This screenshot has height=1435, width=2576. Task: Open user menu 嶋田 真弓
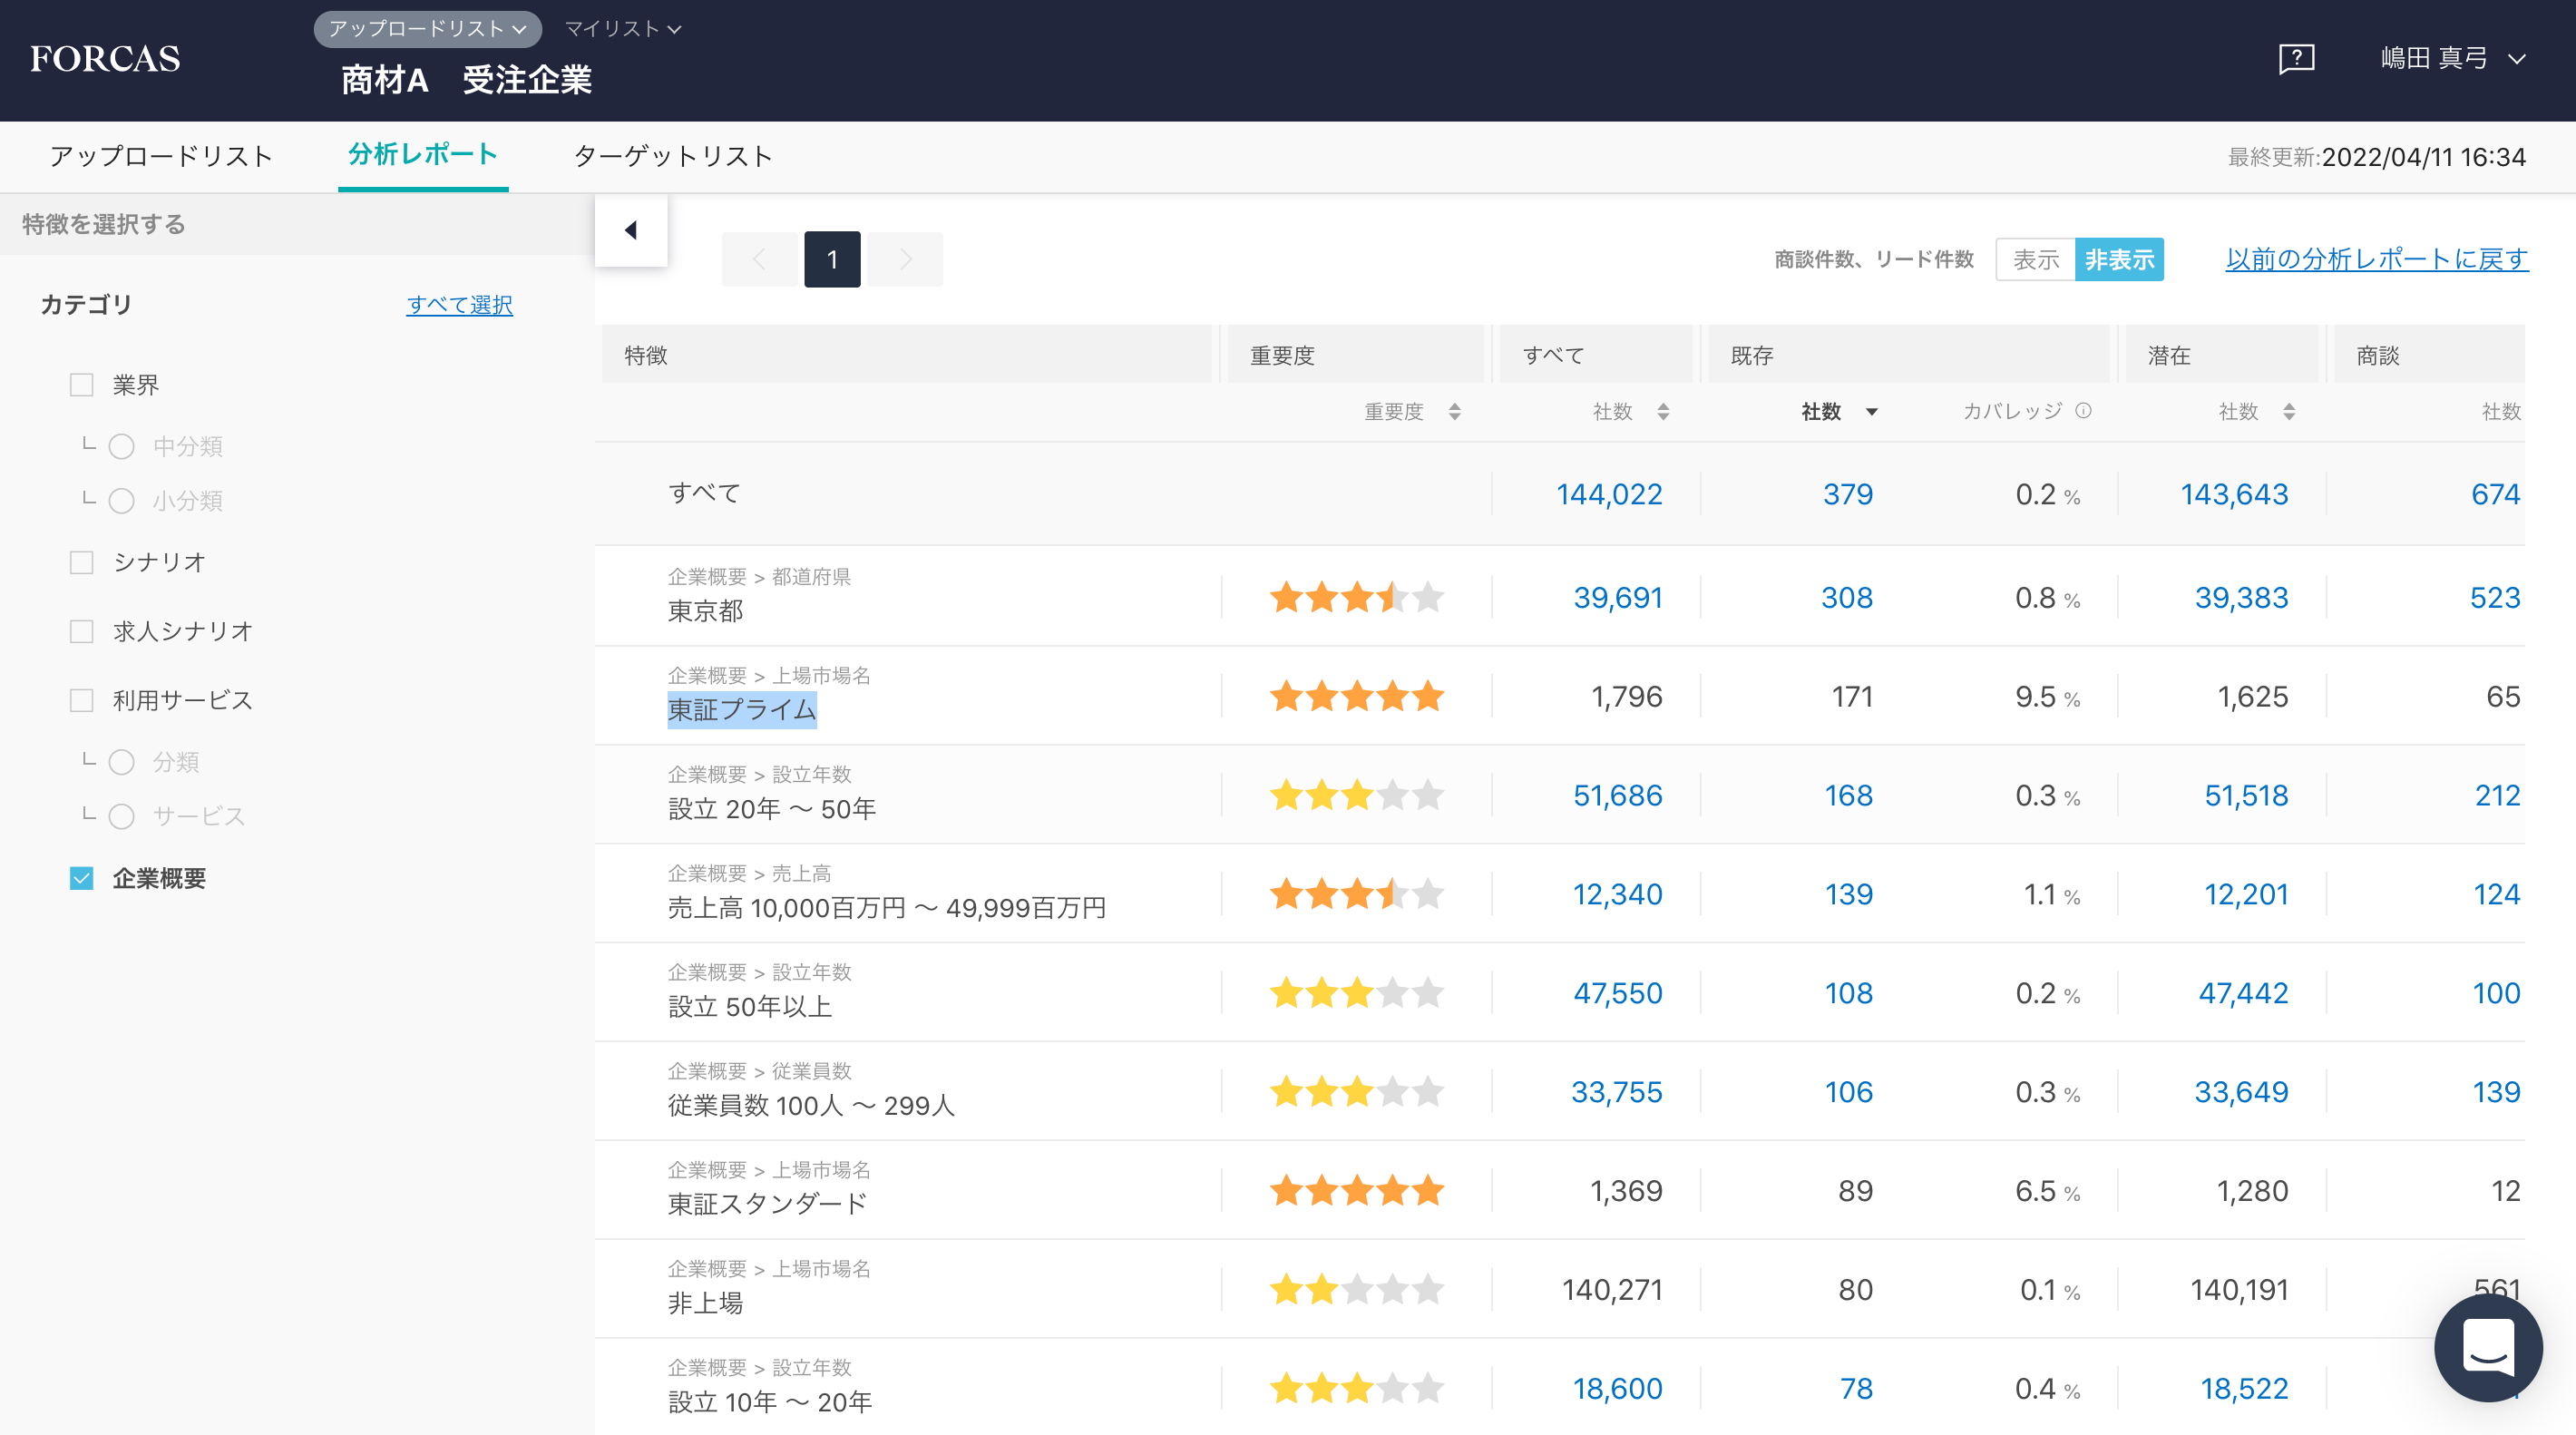(x=2452, y=58)
